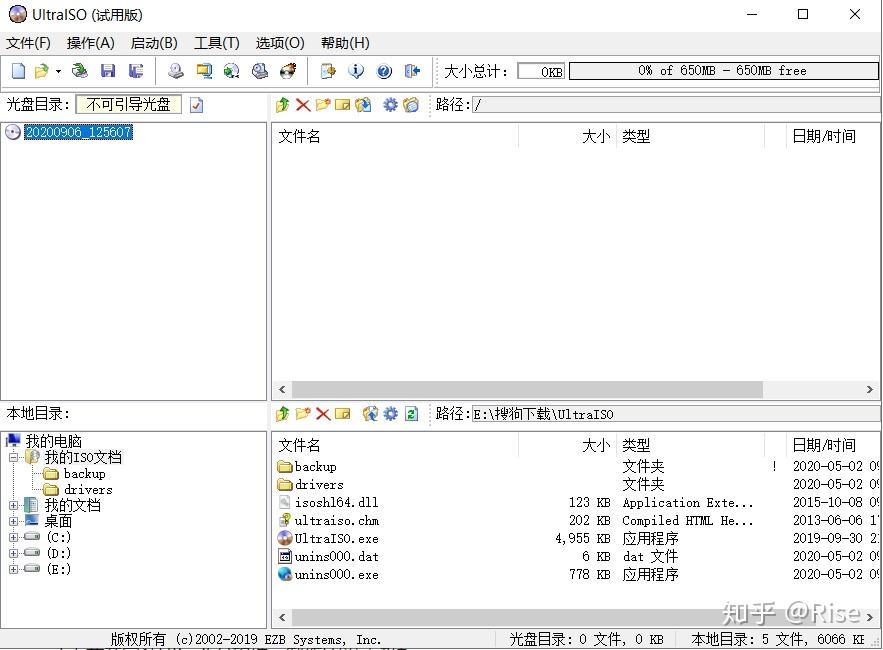Expand the 桌面 tree node
The image size is (883, 650).
point(14,521)
